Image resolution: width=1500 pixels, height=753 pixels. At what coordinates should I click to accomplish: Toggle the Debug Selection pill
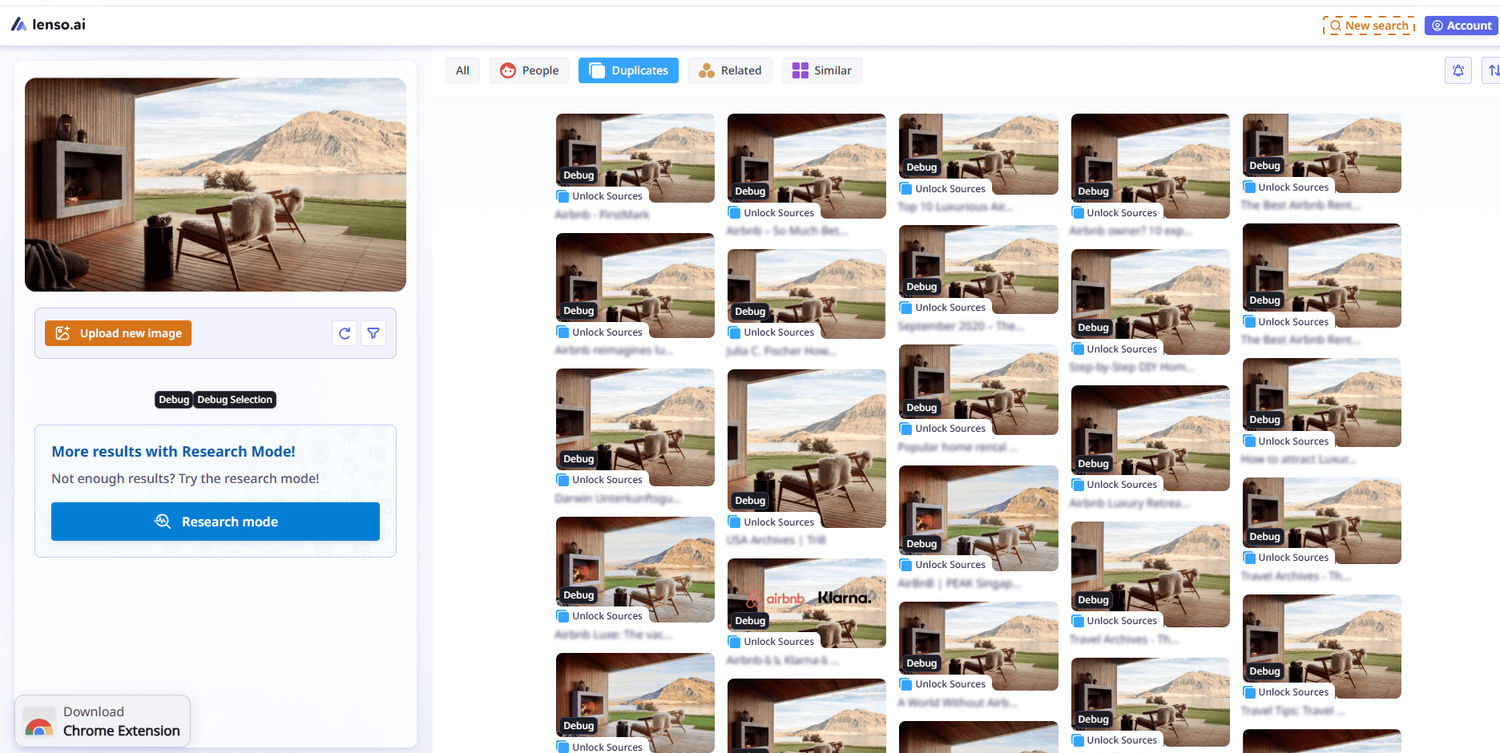[x=234, y=399]
